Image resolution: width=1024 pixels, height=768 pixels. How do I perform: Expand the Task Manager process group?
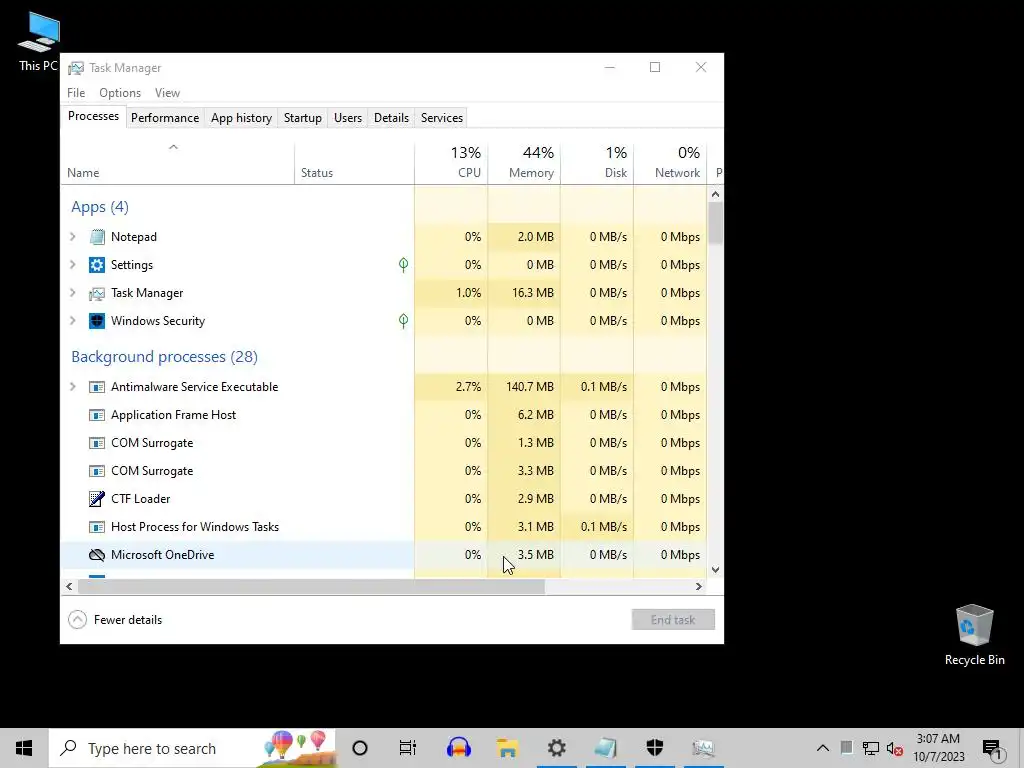(x=73, y=293)
